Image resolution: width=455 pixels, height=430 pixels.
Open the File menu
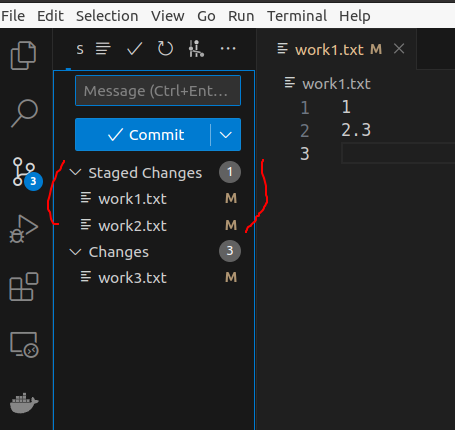(13, 16)
